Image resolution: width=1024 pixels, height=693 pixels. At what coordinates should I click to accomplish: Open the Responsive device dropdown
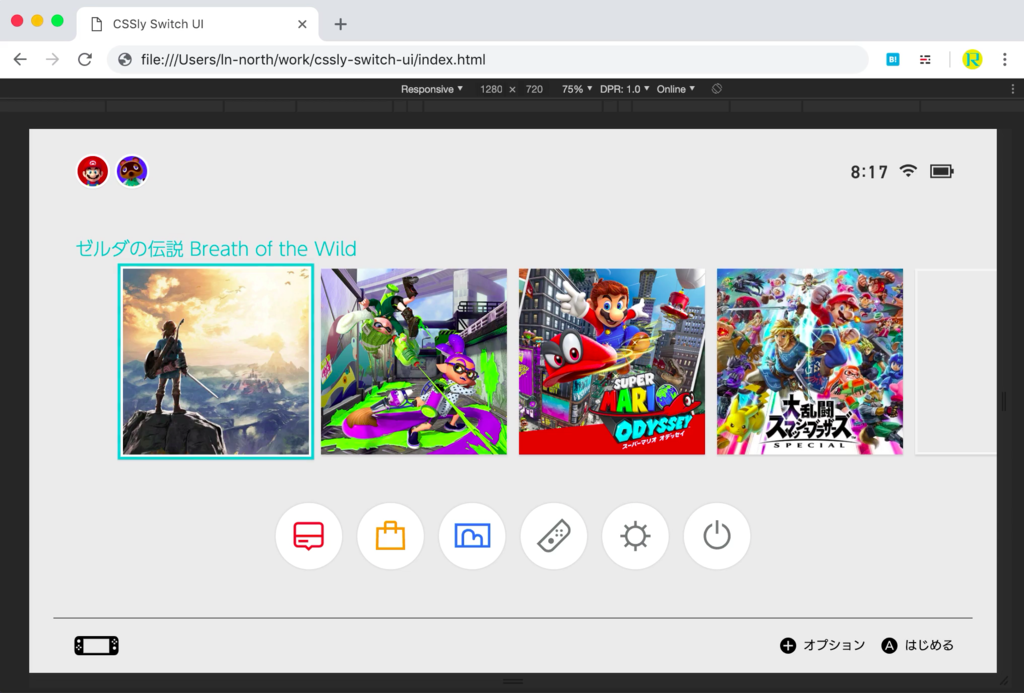click(432, 89)
